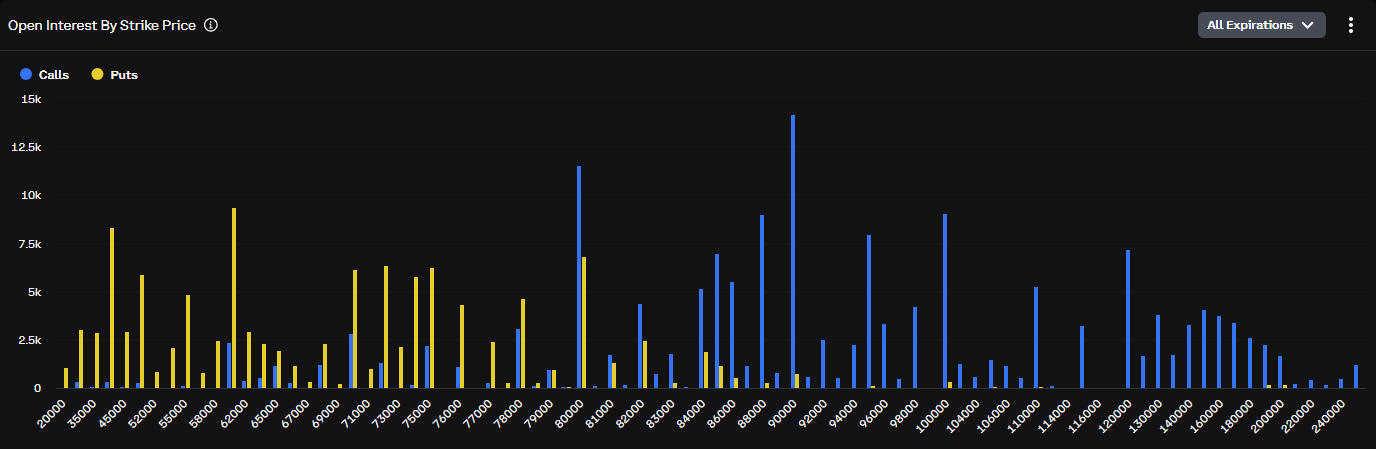Click the blue Calls legend dot
The width and height of the screenshot is (1376, 449).
click(26, 74)
